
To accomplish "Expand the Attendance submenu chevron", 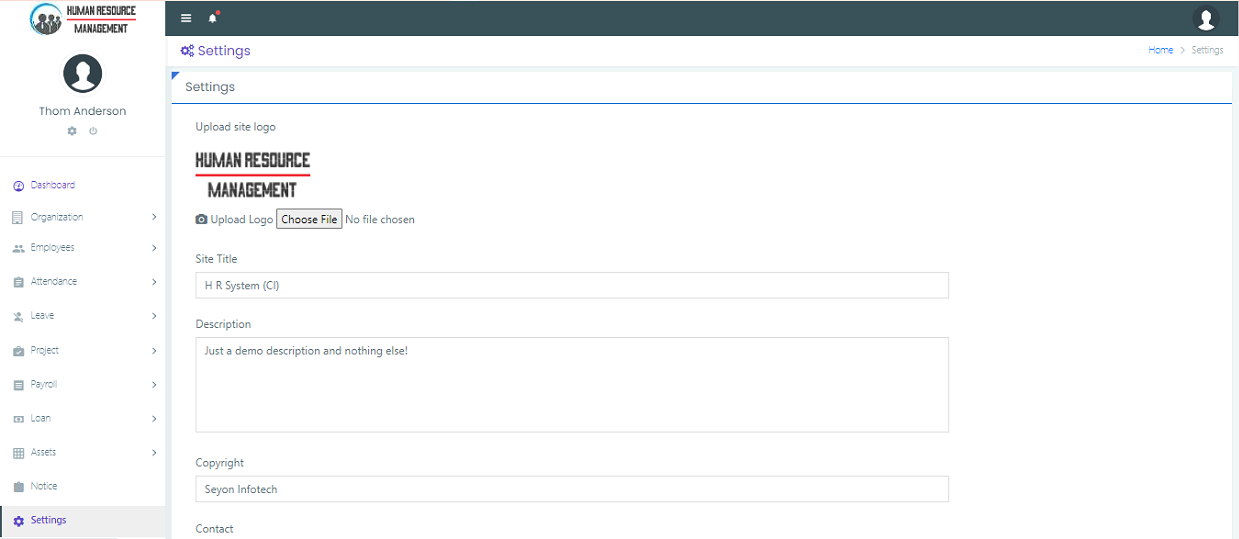I will point(154,282).
